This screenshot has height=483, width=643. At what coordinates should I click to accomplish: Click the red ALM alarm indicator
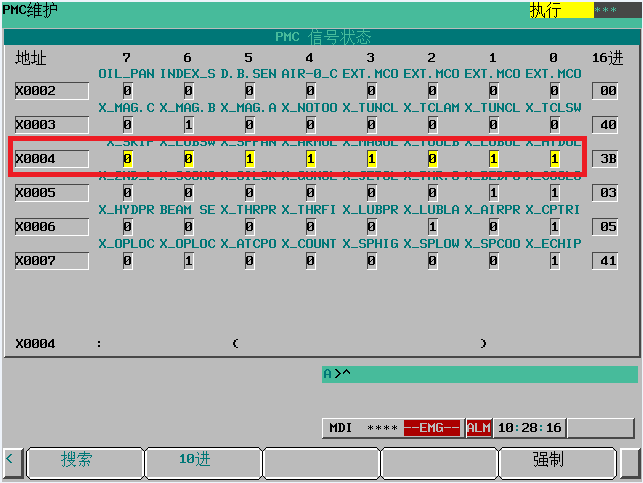click(x=479, y=428)
